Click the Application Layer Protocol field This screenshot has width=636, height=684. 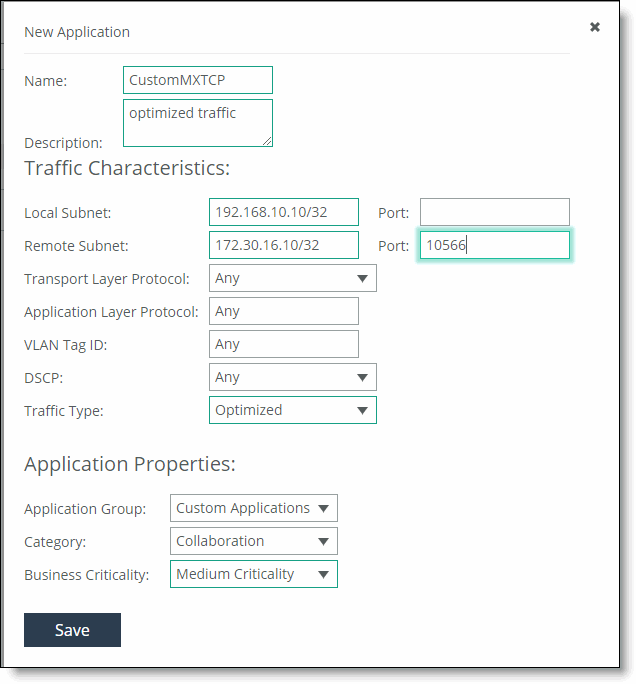pos(283,311)
